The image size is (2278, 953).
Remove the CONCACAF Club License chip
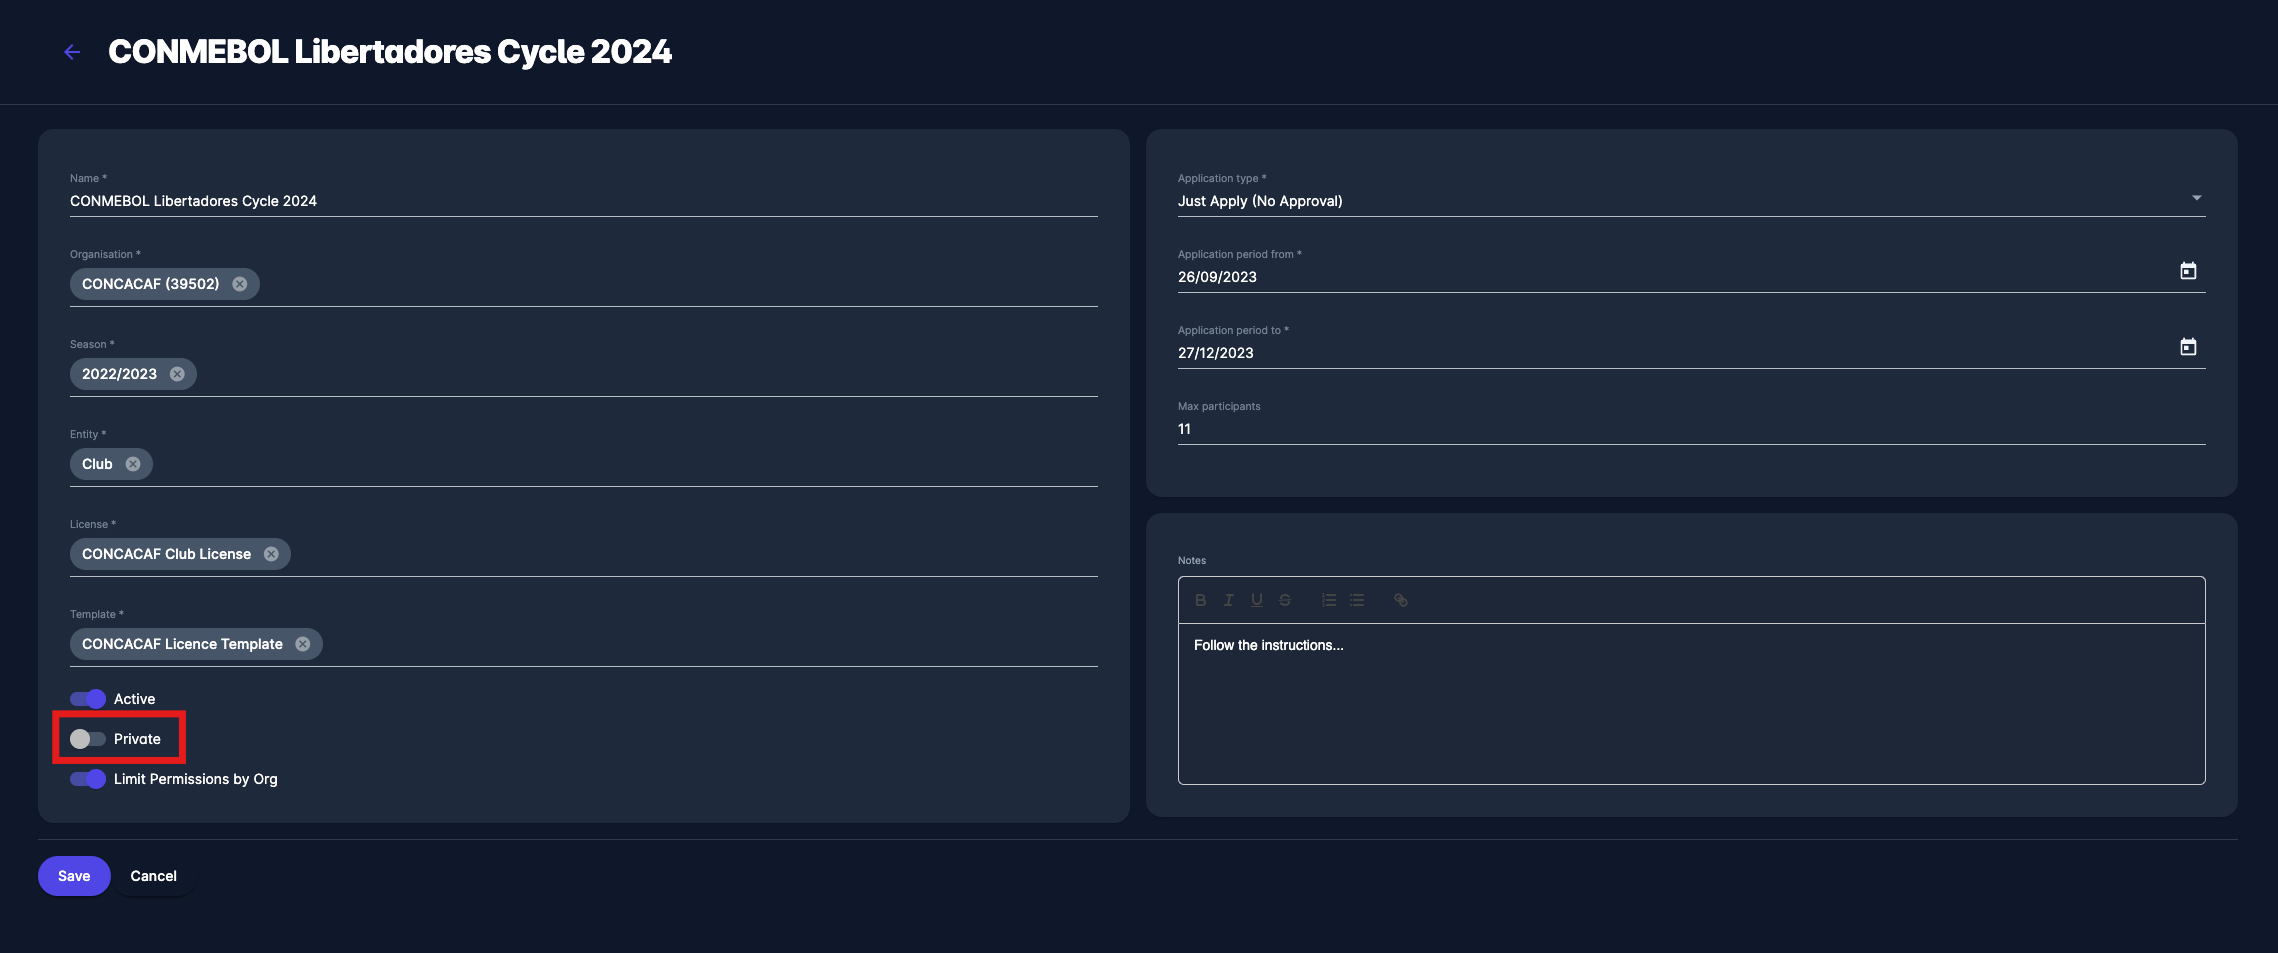(271, 554)
